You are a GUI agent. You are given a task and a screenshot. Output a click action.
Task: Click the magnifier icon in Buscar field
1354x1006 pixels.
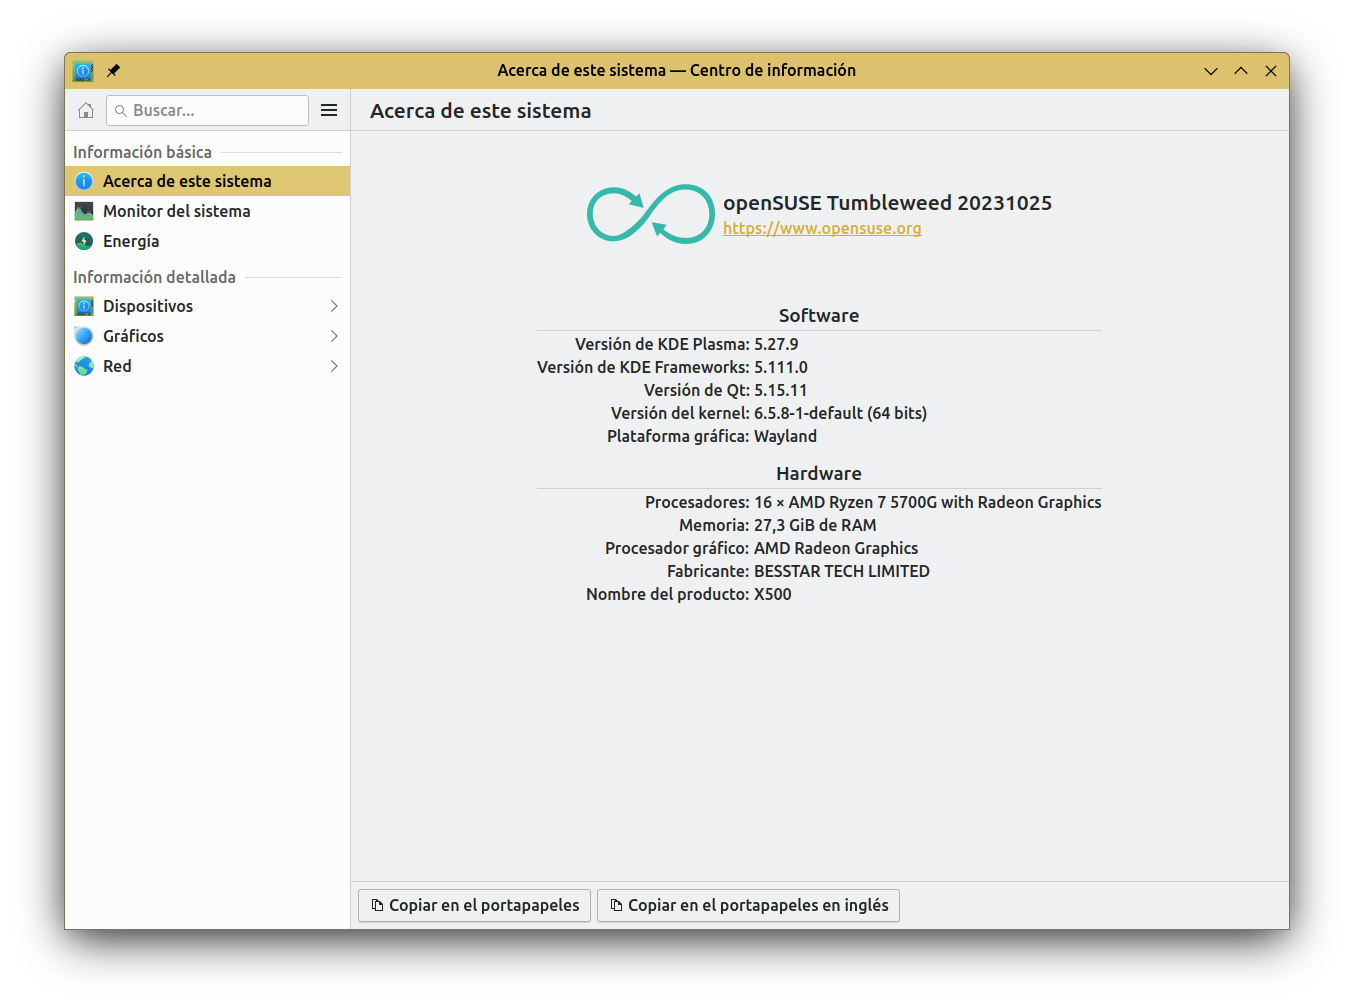(121, 111)
